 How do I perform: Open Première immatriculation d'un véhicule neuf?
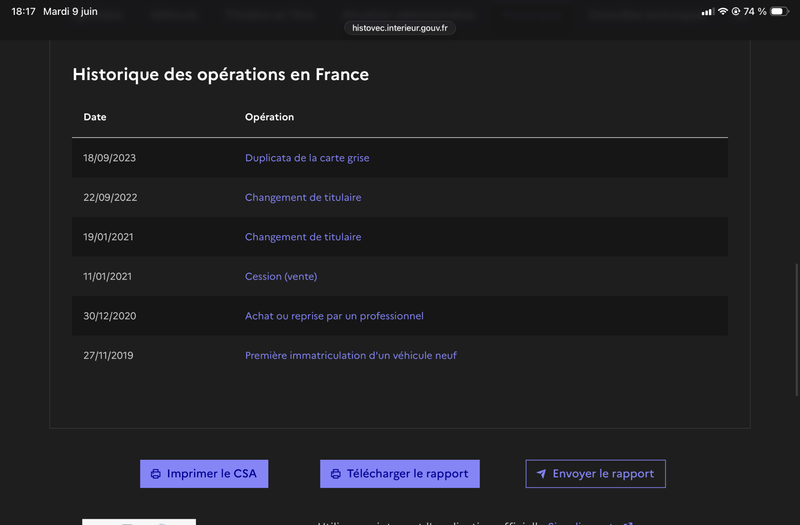click(351, 356)
